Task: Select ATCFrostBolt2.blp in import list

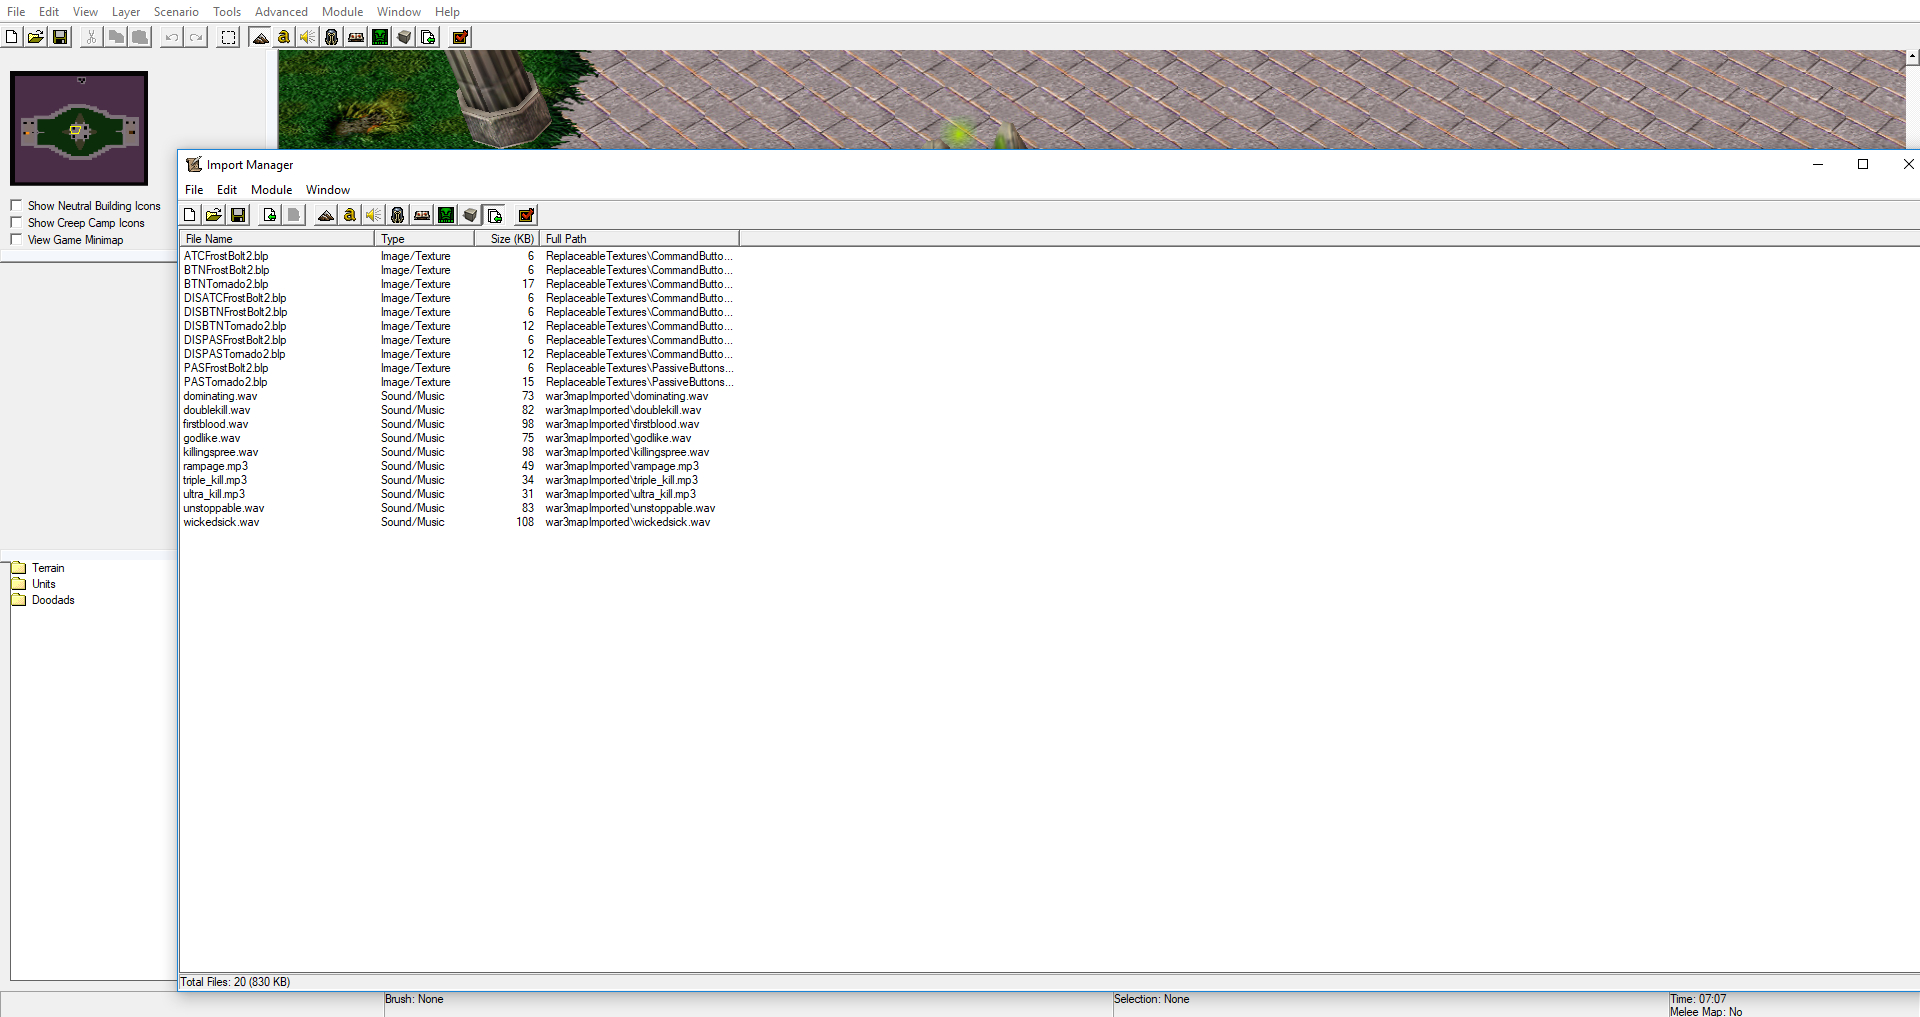Action: (226, 256)
